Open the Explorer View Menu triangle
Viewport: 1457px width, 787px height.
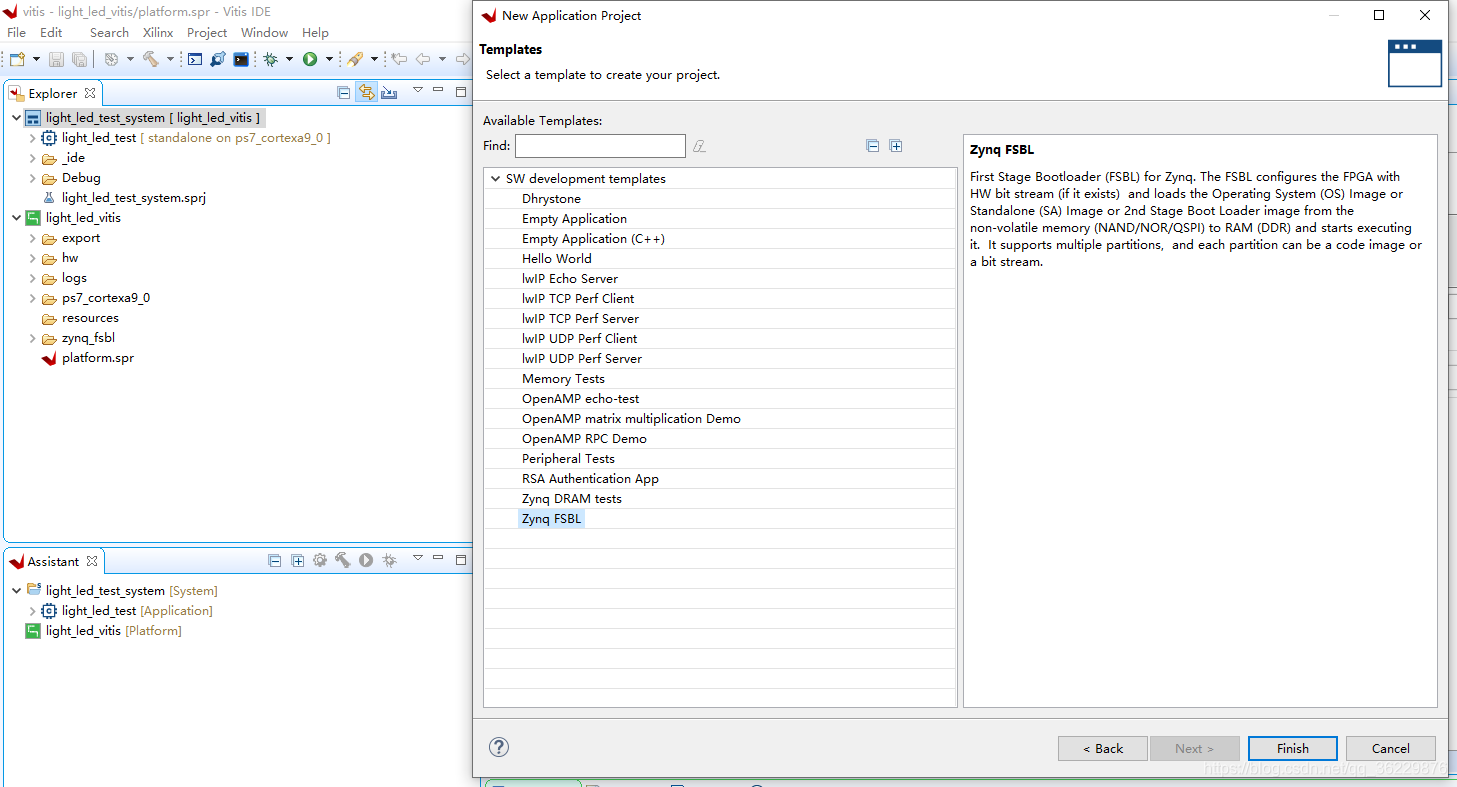point(418,91)
